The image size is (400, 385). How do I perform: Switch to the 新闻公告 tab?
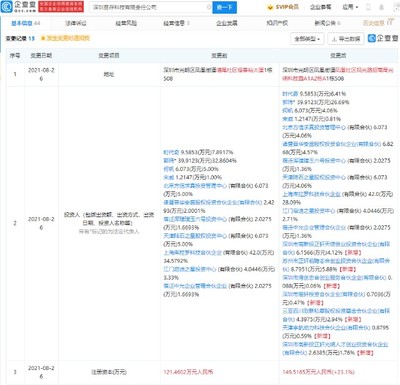(x=327, y=23)
